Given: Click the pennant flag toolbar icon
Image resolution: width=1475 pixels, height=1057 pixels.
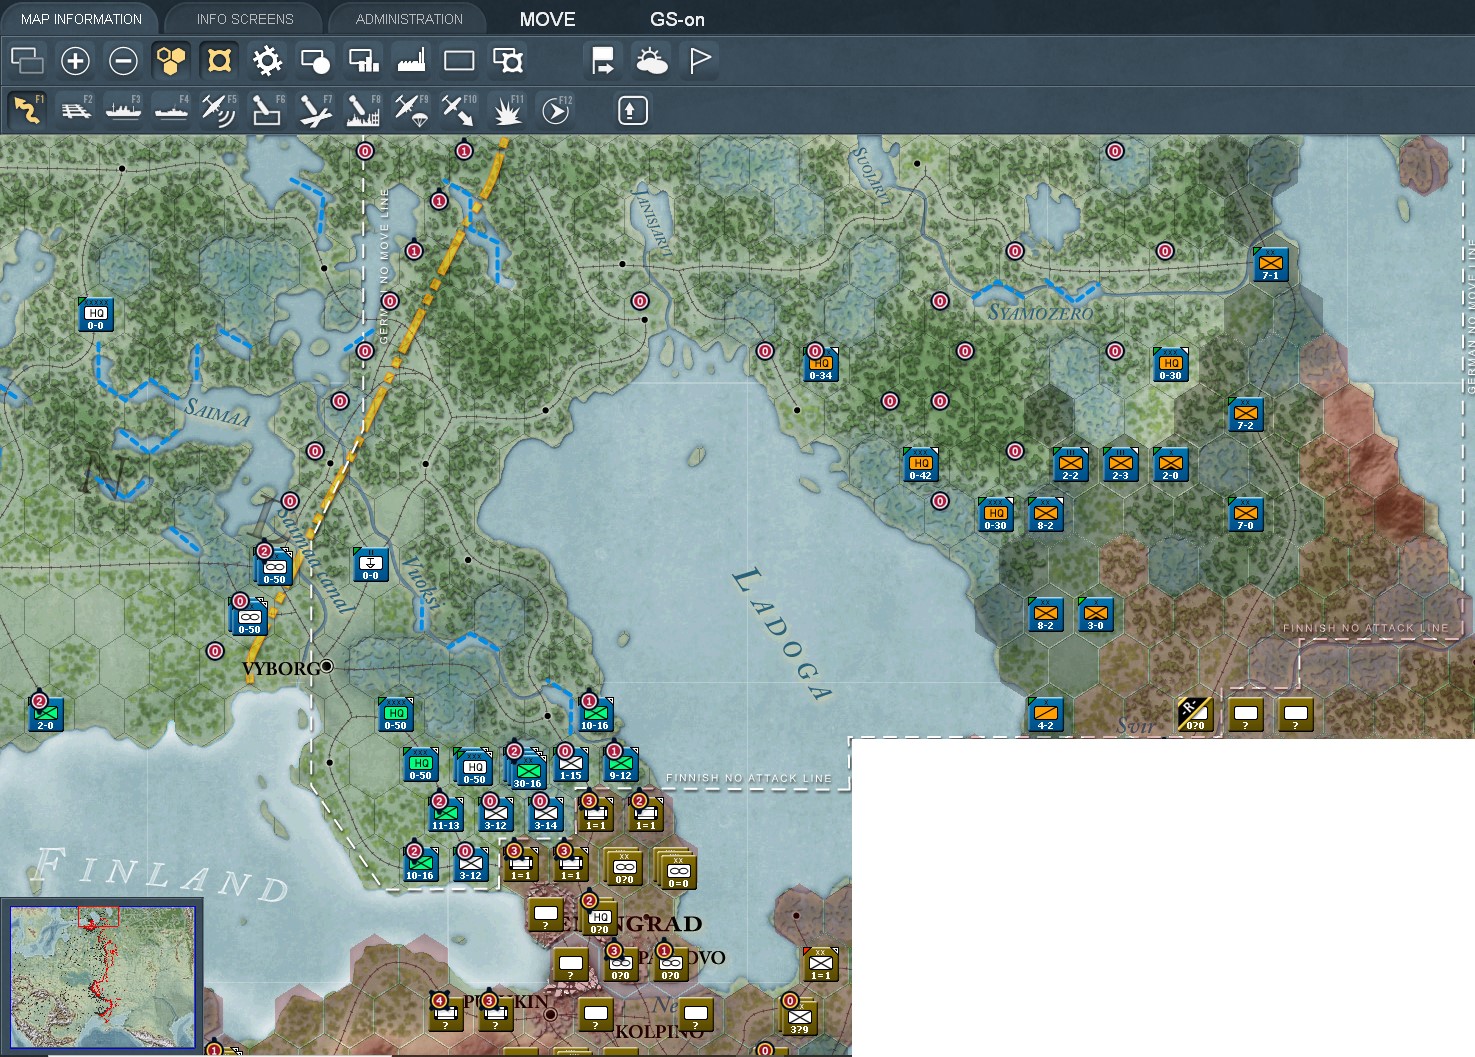Looking at the screenshot, I should click(699, 61).
